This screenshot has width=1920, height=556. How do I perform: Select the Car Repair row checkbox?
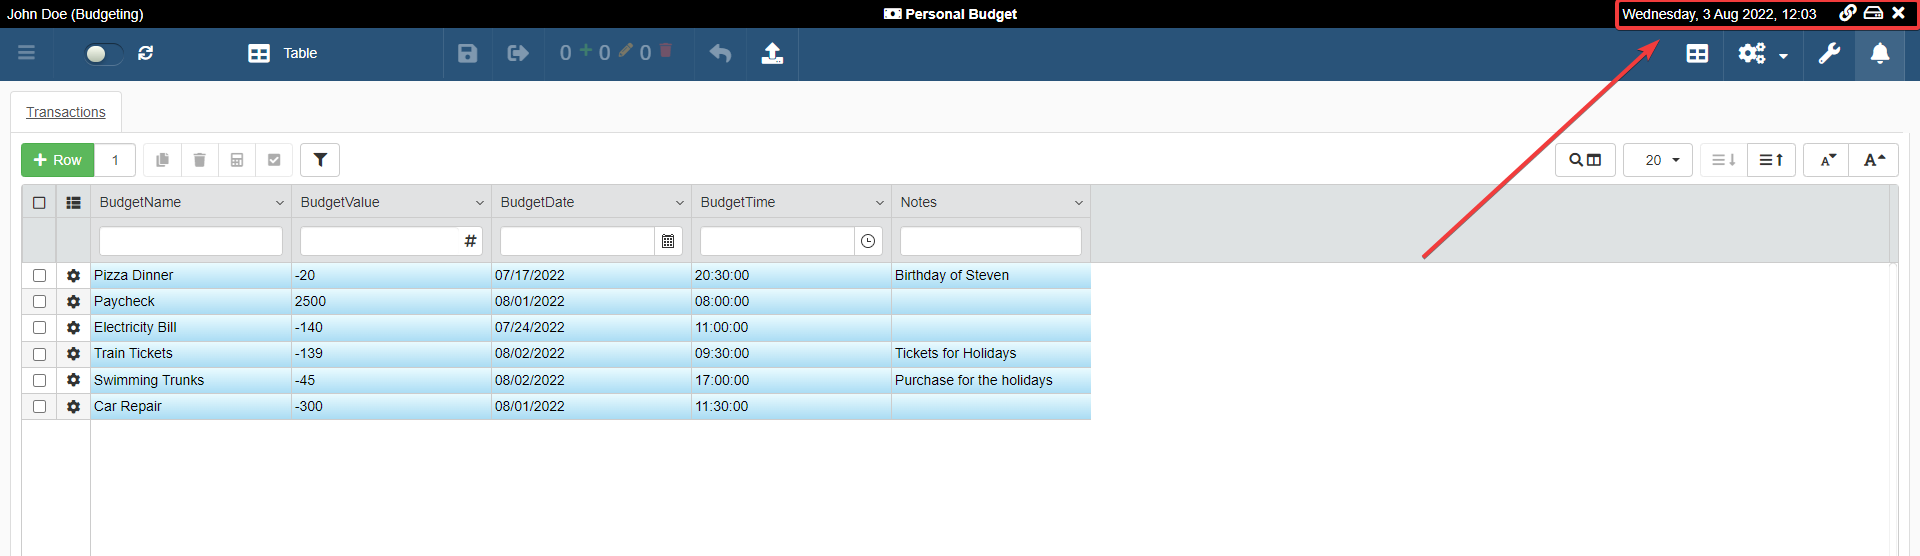click(40, 406)
